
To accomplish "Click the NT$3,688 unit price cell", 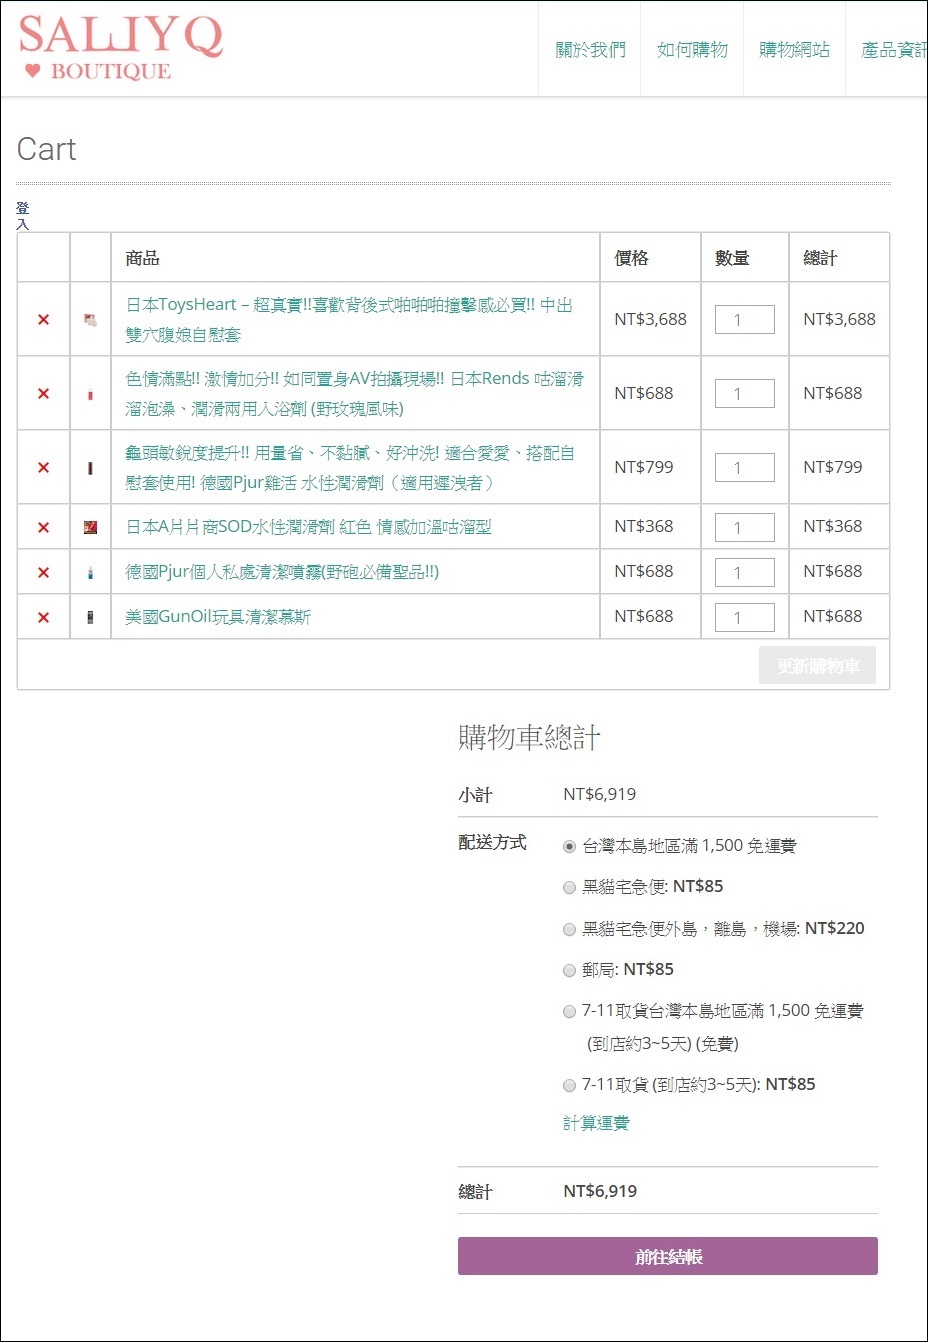I will point(651,319).
